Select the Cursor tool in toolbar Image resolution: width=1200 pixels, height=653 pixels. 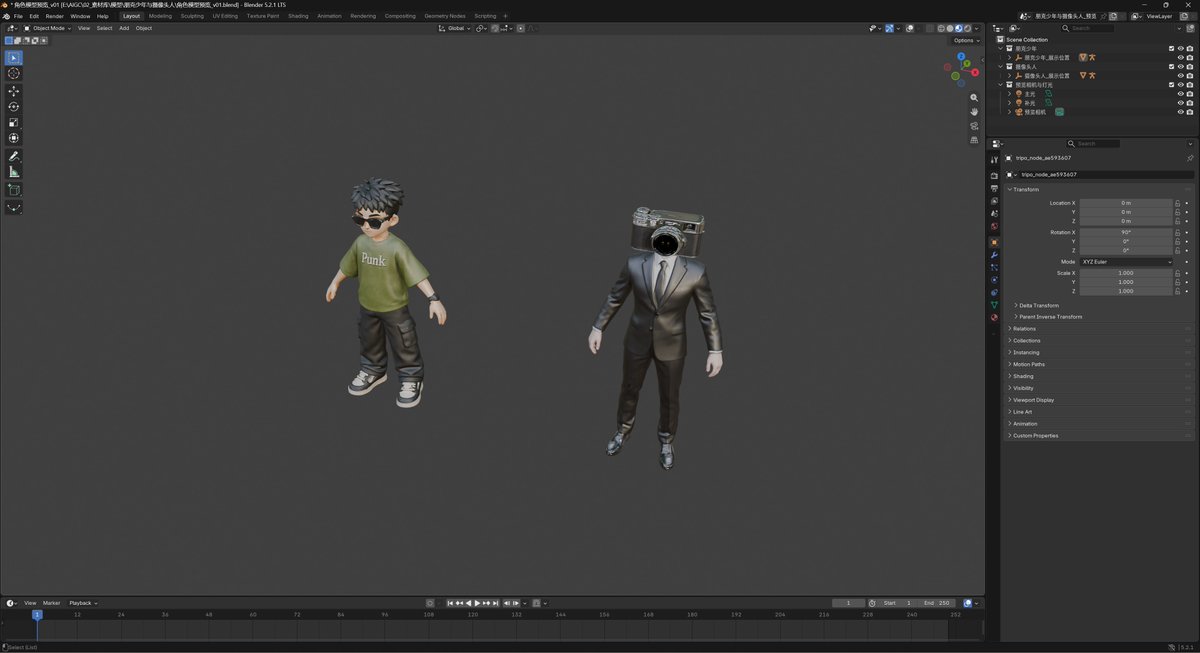click(14, 73)
